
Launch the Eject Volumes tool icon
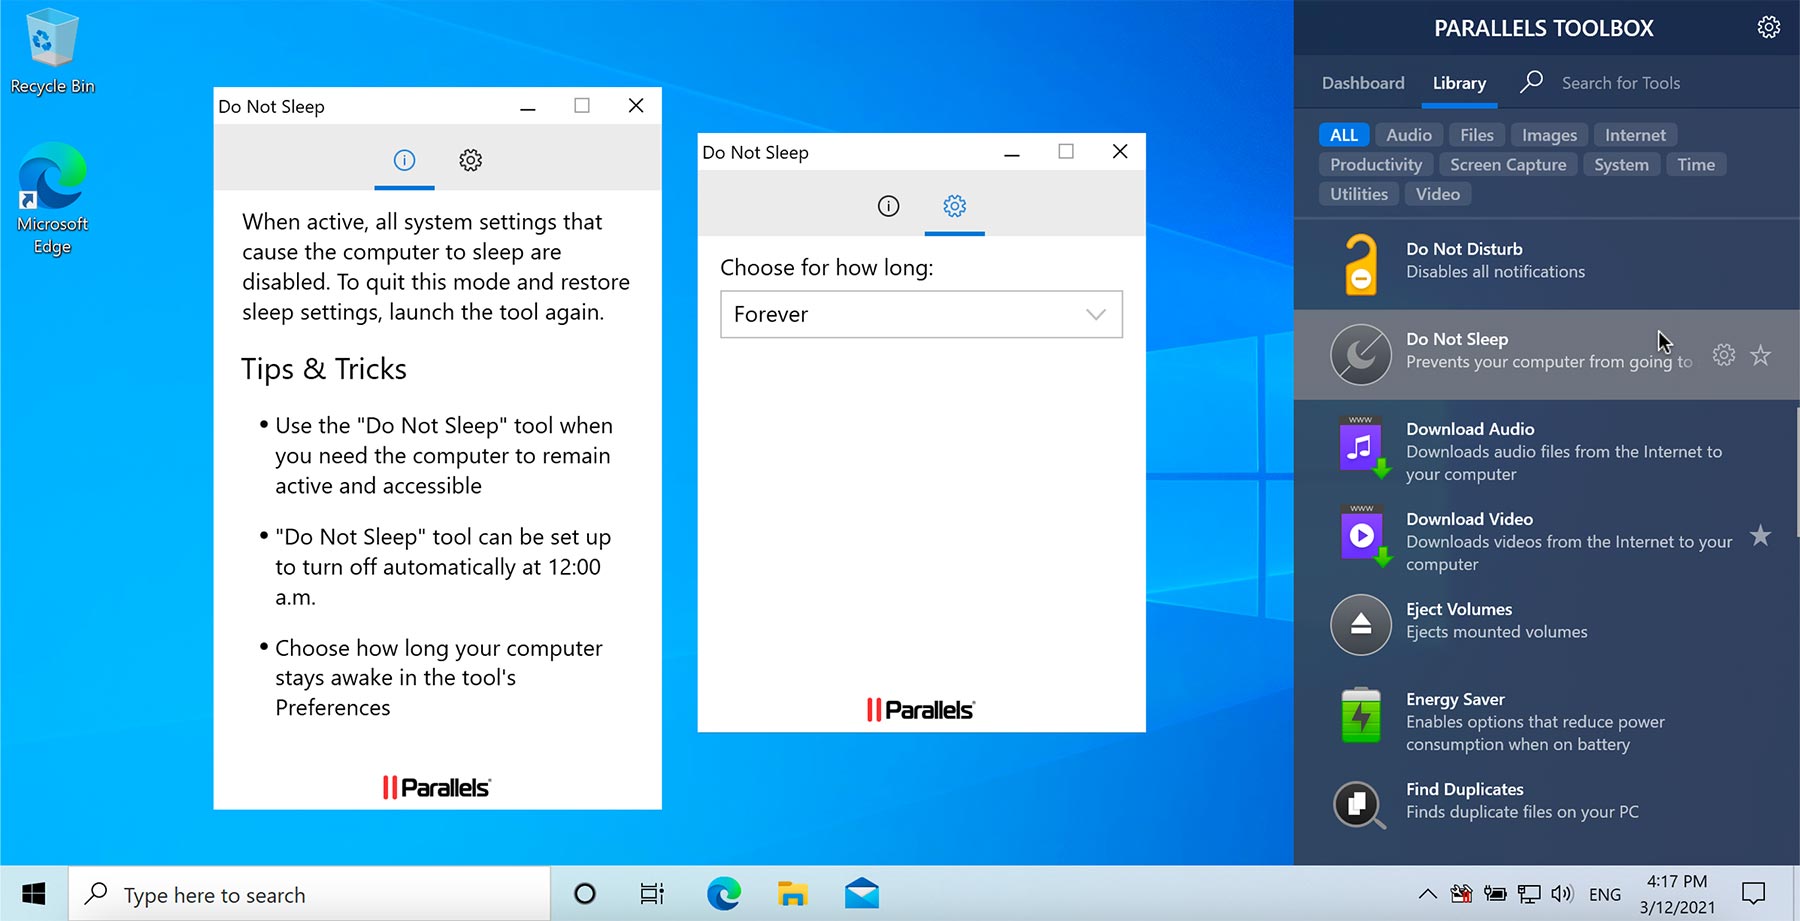[1361, 625]
